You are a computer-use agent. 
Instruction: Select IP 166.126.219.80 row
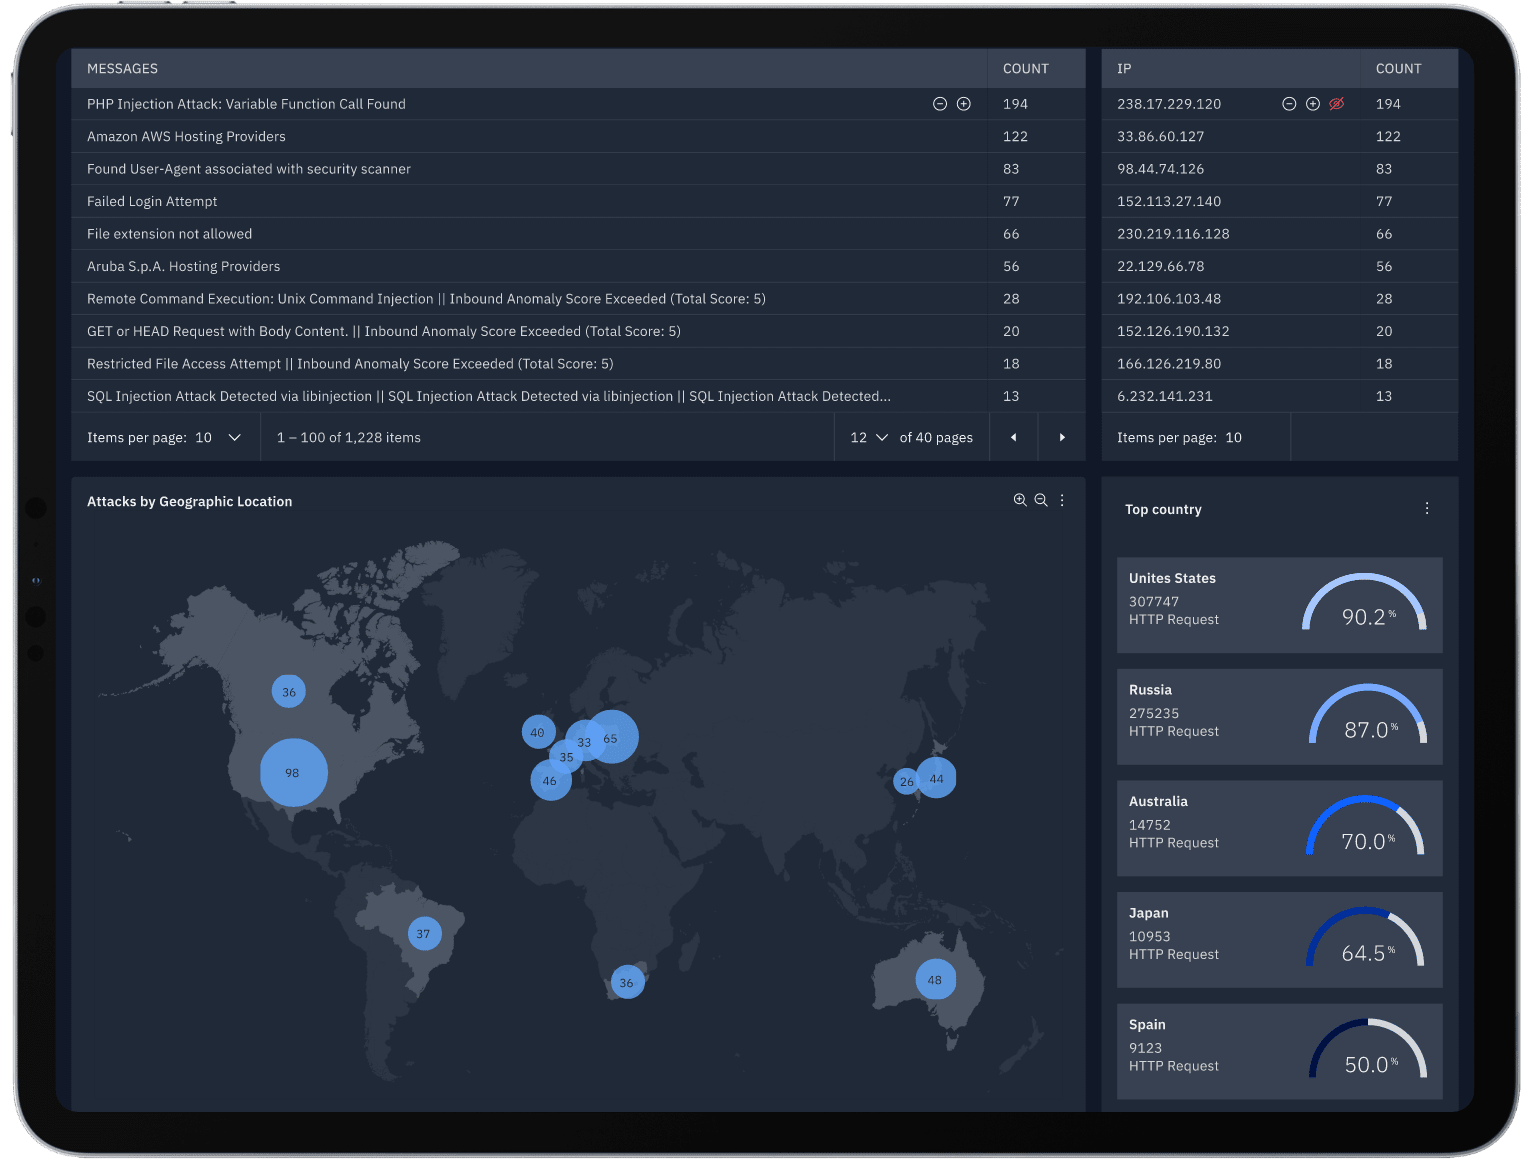coord(1280,364)
